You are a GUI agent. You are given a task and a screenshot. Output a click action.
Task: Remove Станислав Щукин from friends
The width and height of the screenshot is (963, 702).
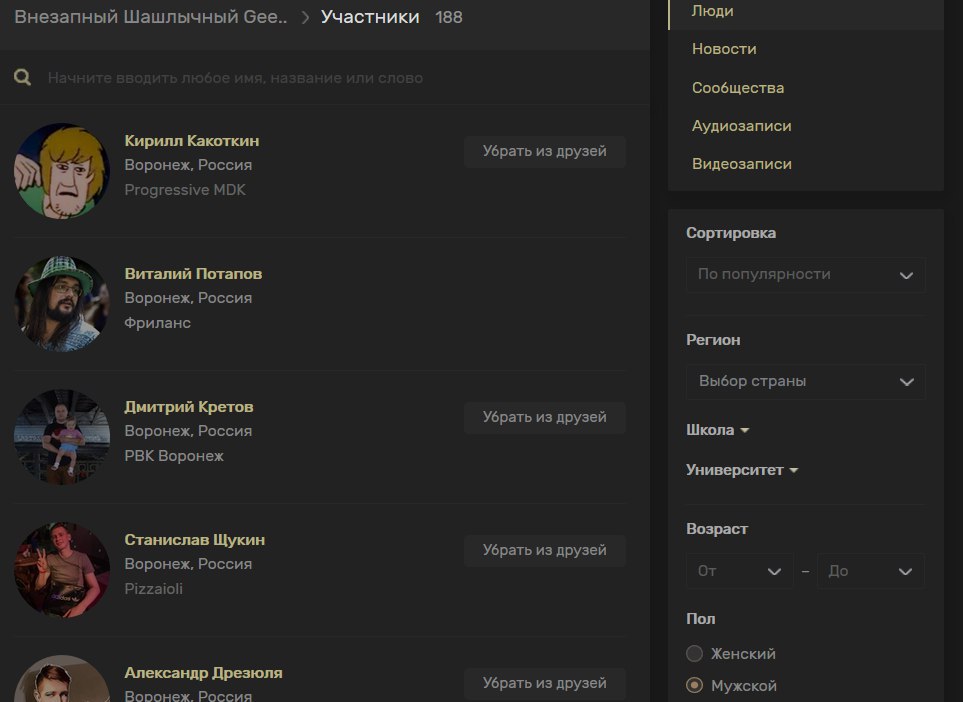545,550
